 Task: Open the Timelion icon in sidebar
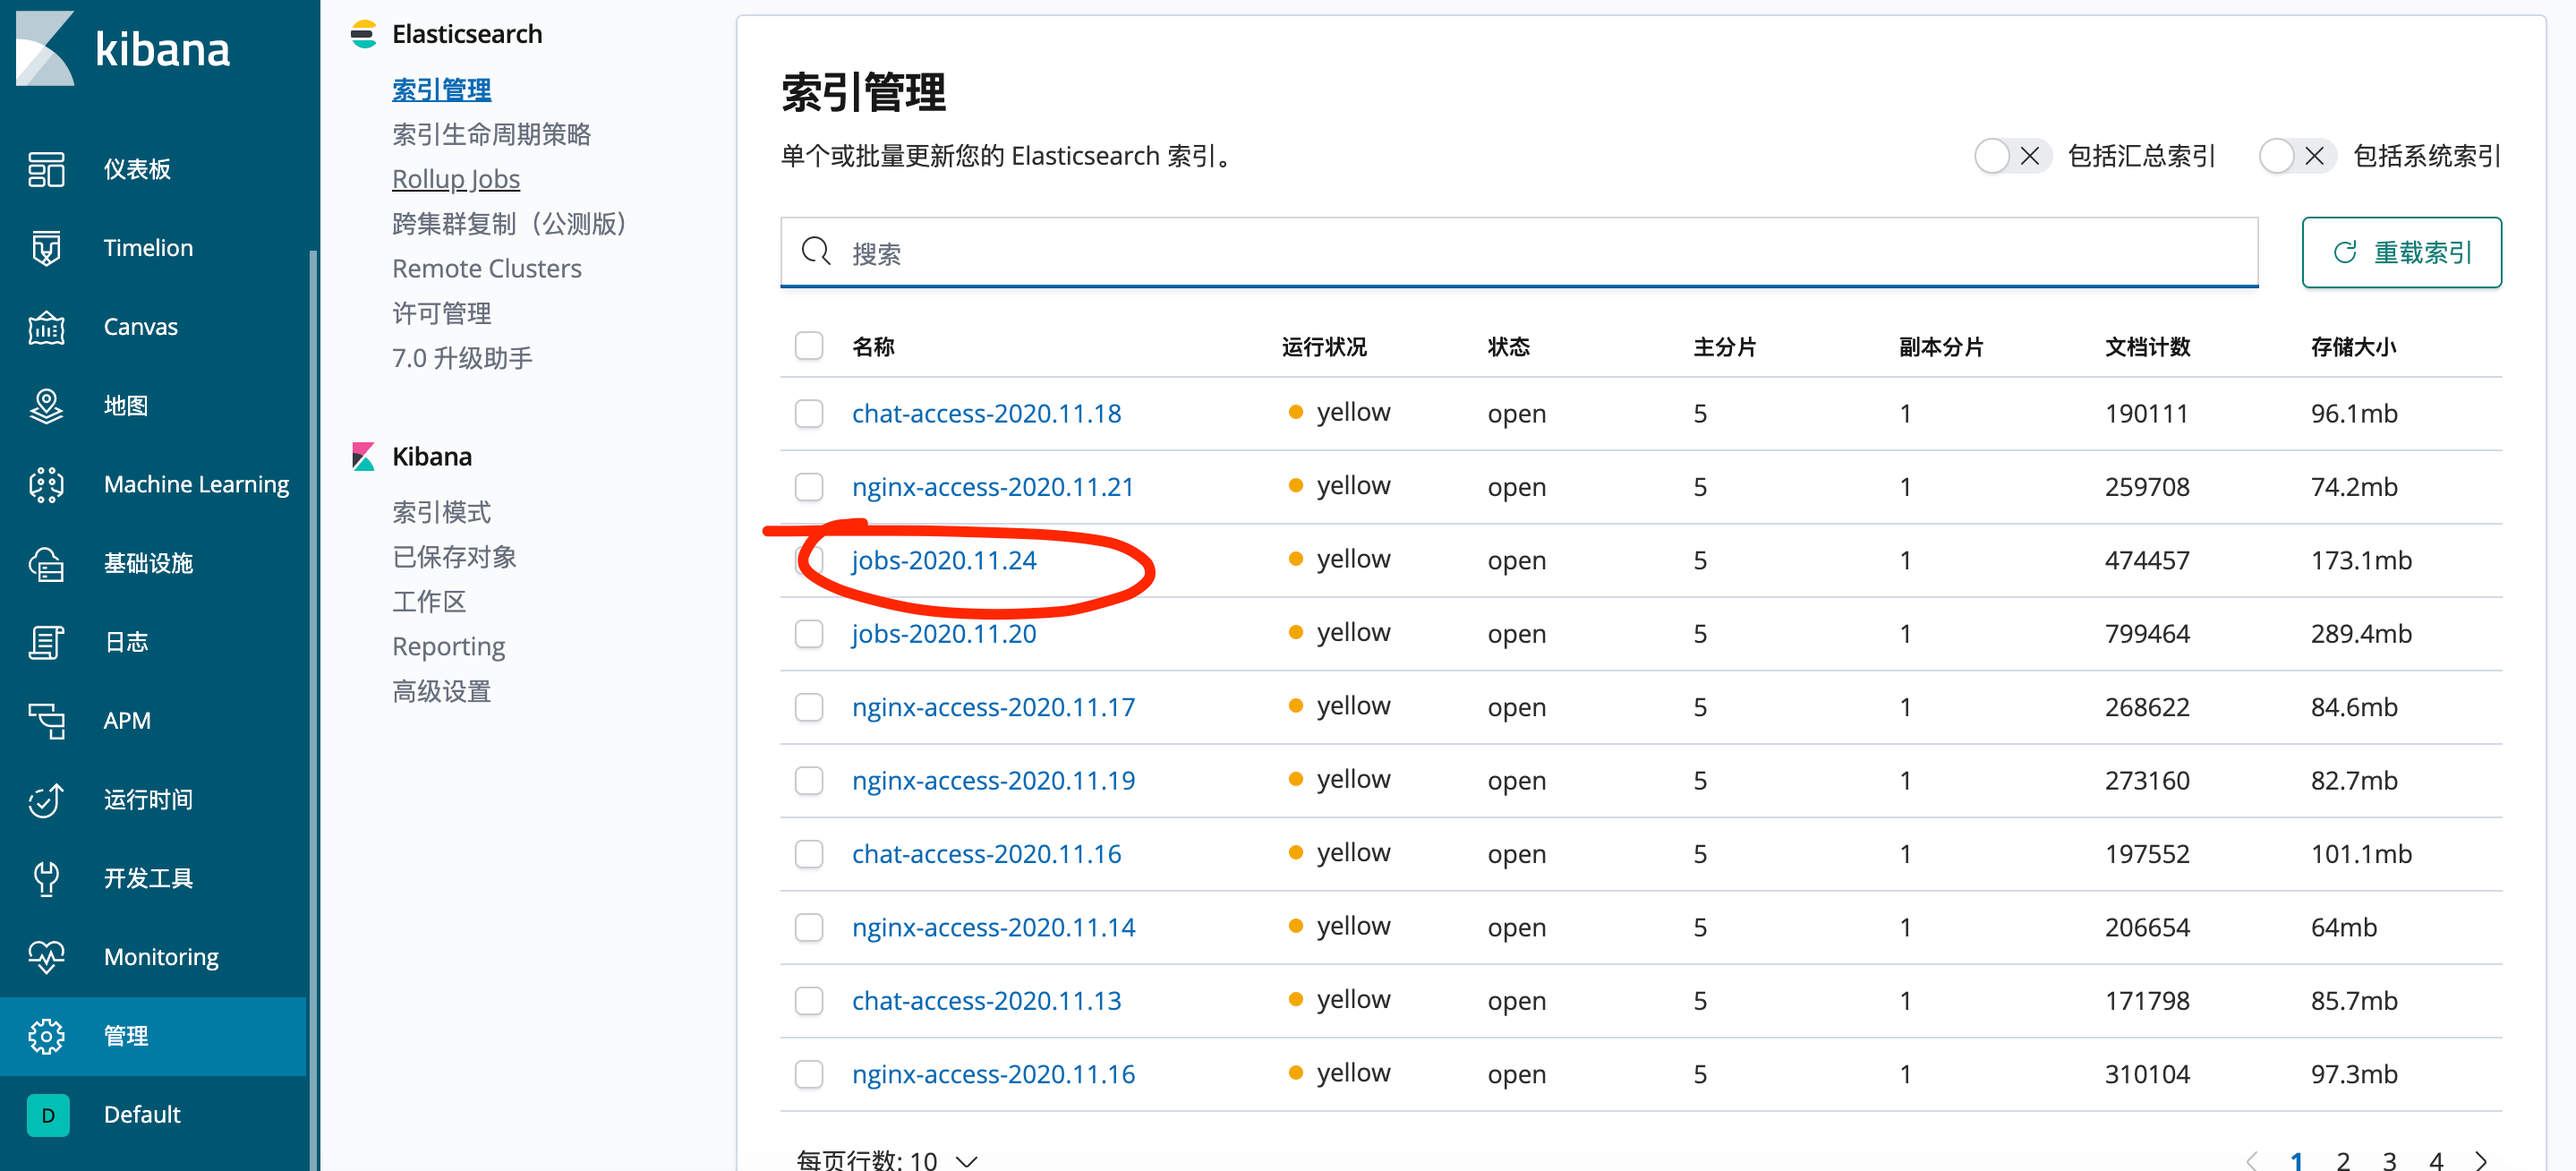pyautogui.click(x=46, y=248)
